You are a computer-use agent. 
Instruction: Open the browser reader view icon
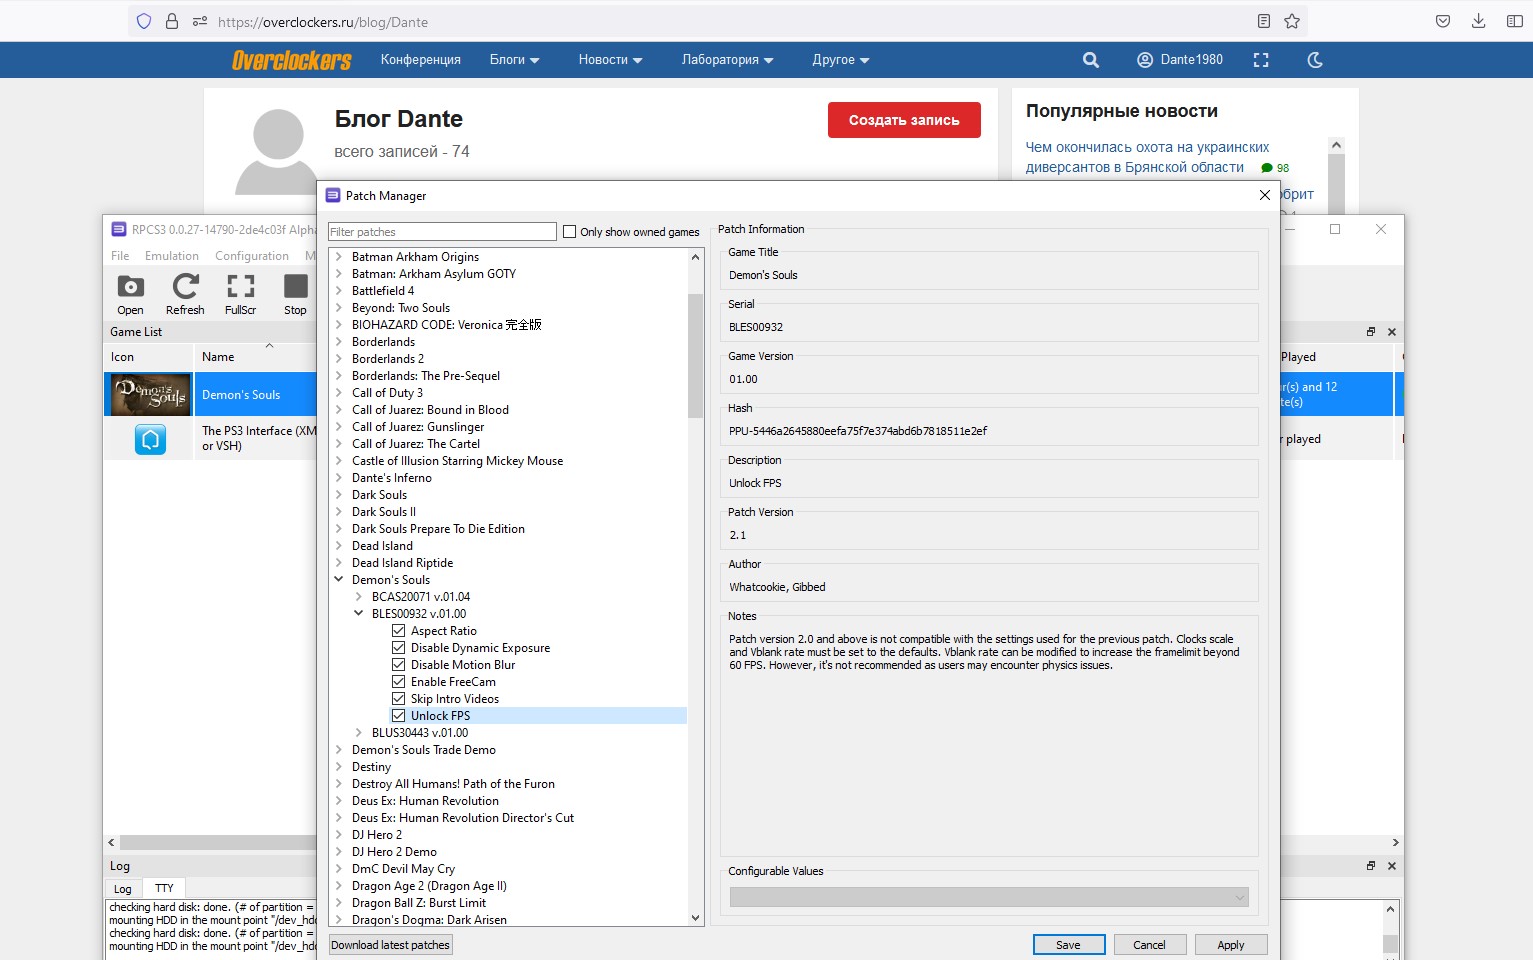click(1264, 21)
